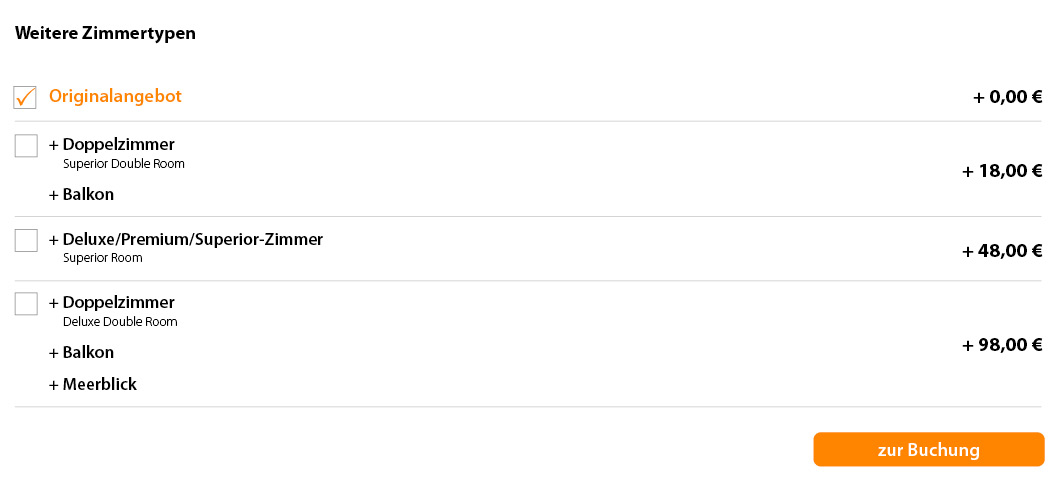Viewport: 1058px width, 491px height.
Task: Click the orange Originalangebot label
Action: [x=115, y=97]
